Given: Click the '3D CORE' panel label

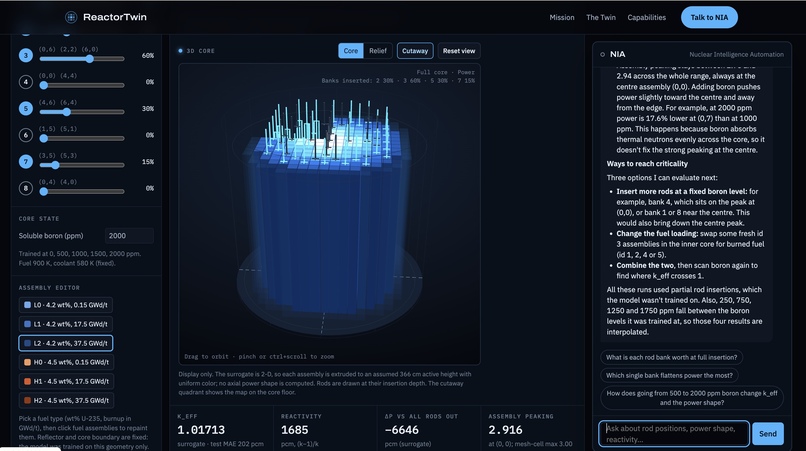Looking at the screenshot, I should click(x=200, y=51).
